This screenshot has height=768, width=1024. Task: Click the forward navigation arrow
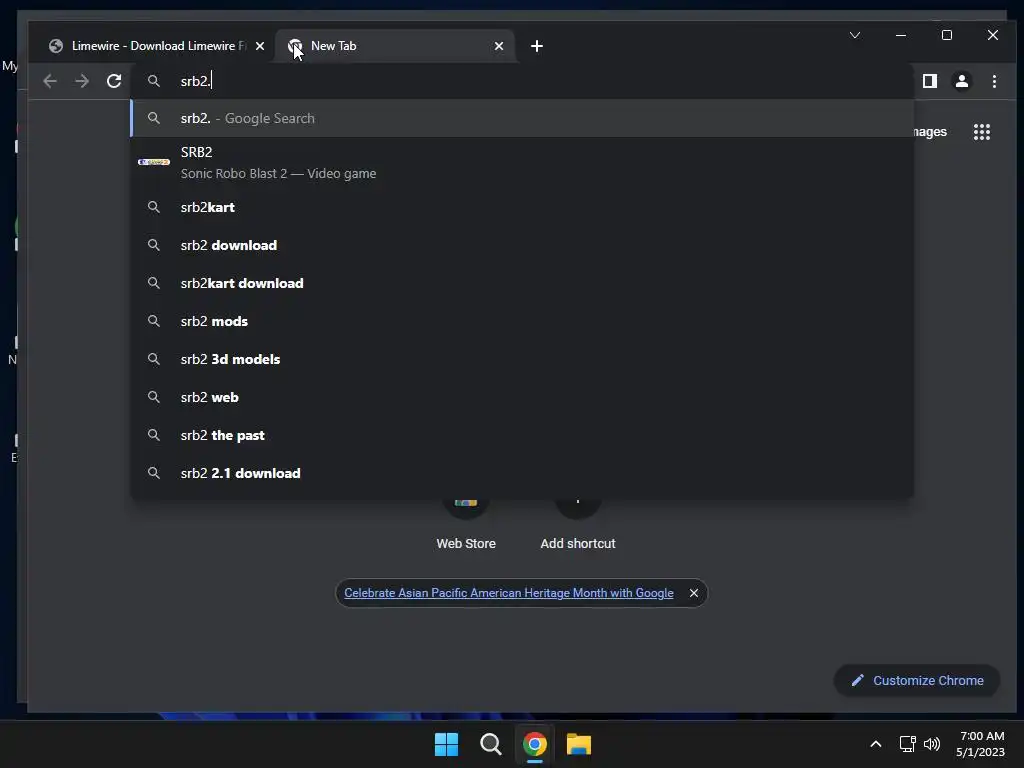82,81
